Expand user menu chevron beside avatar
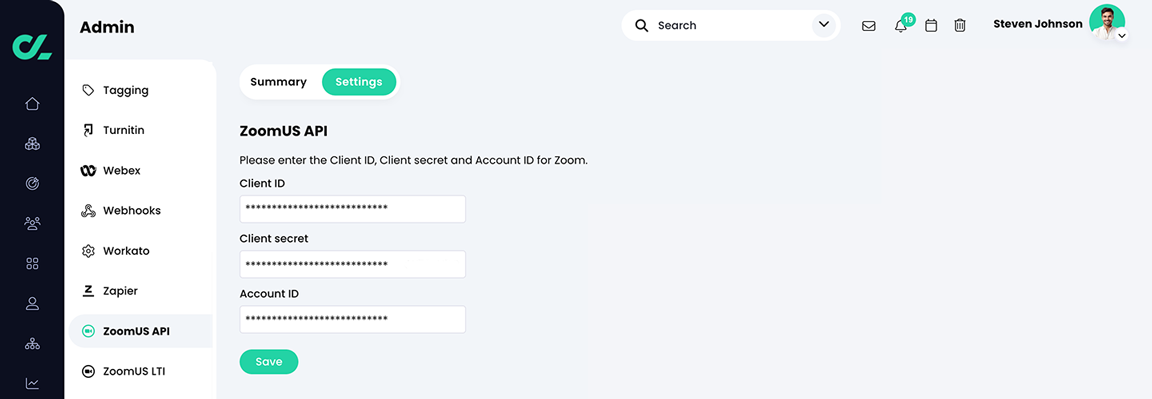 point(1121,35)
